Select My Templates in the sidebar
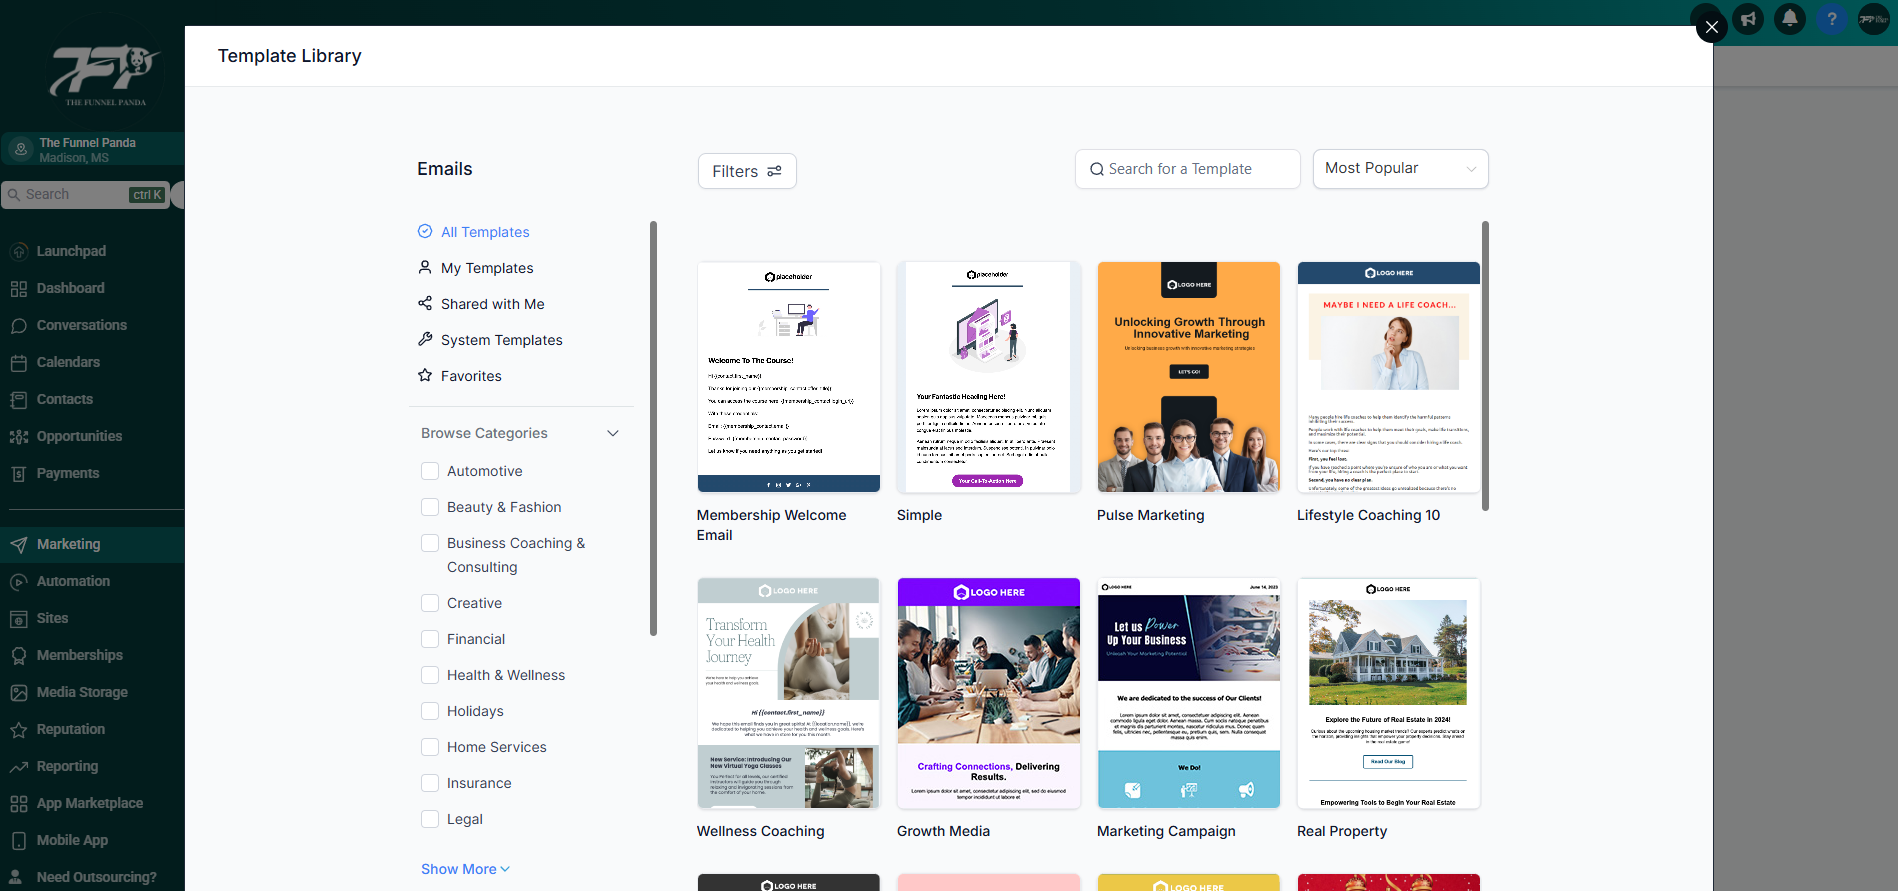The image size is (1898, 891). click(475, 268)
